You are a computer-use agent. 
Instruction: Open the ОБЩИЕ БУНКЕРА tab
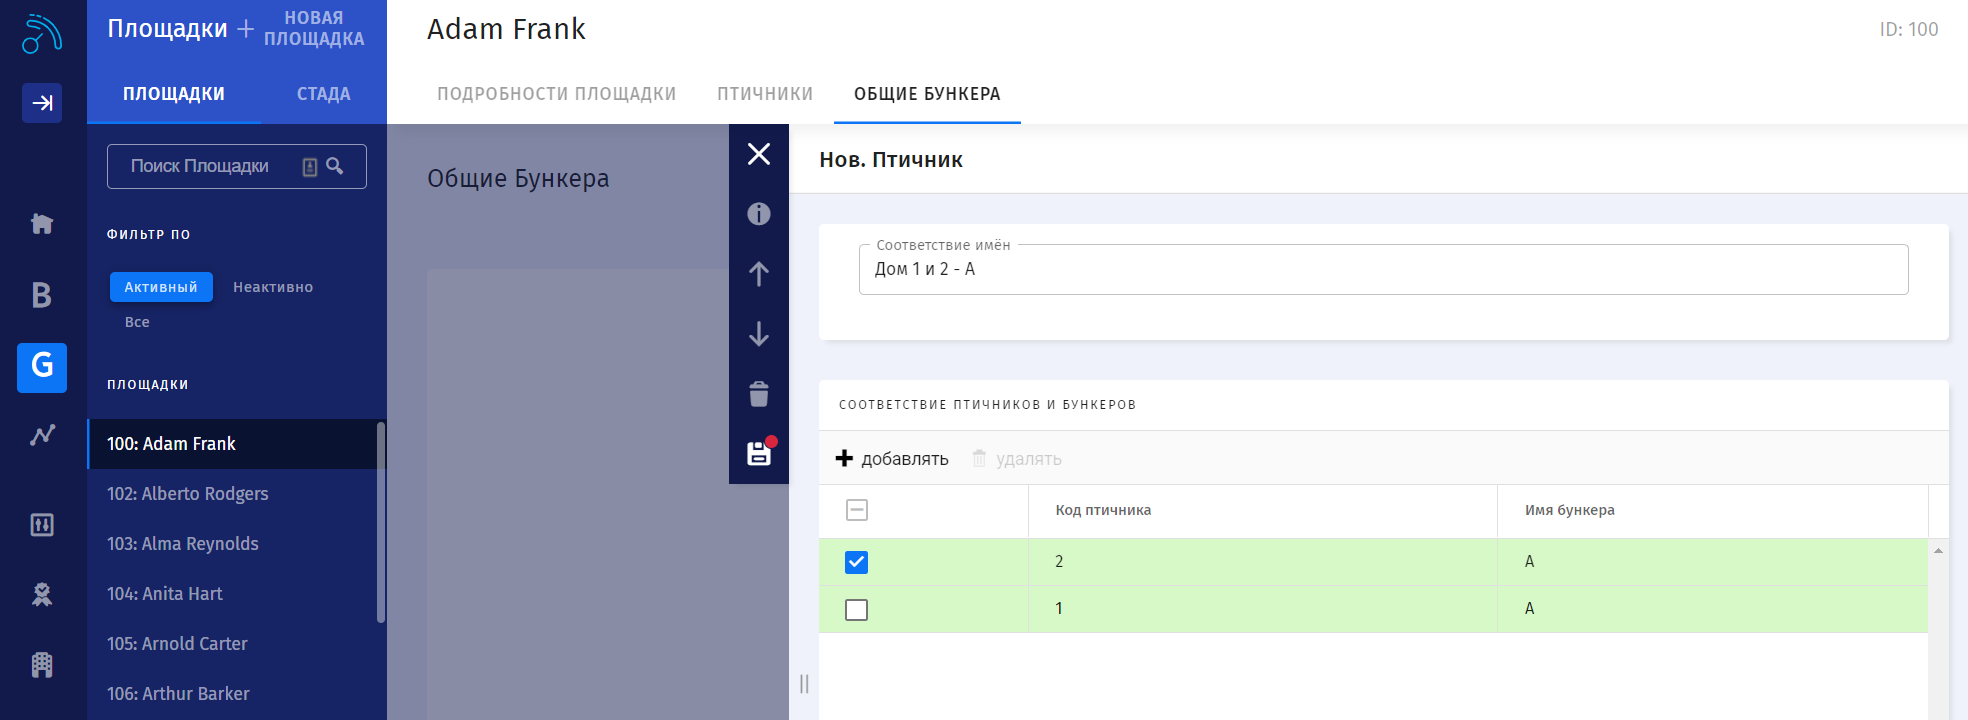927,94
